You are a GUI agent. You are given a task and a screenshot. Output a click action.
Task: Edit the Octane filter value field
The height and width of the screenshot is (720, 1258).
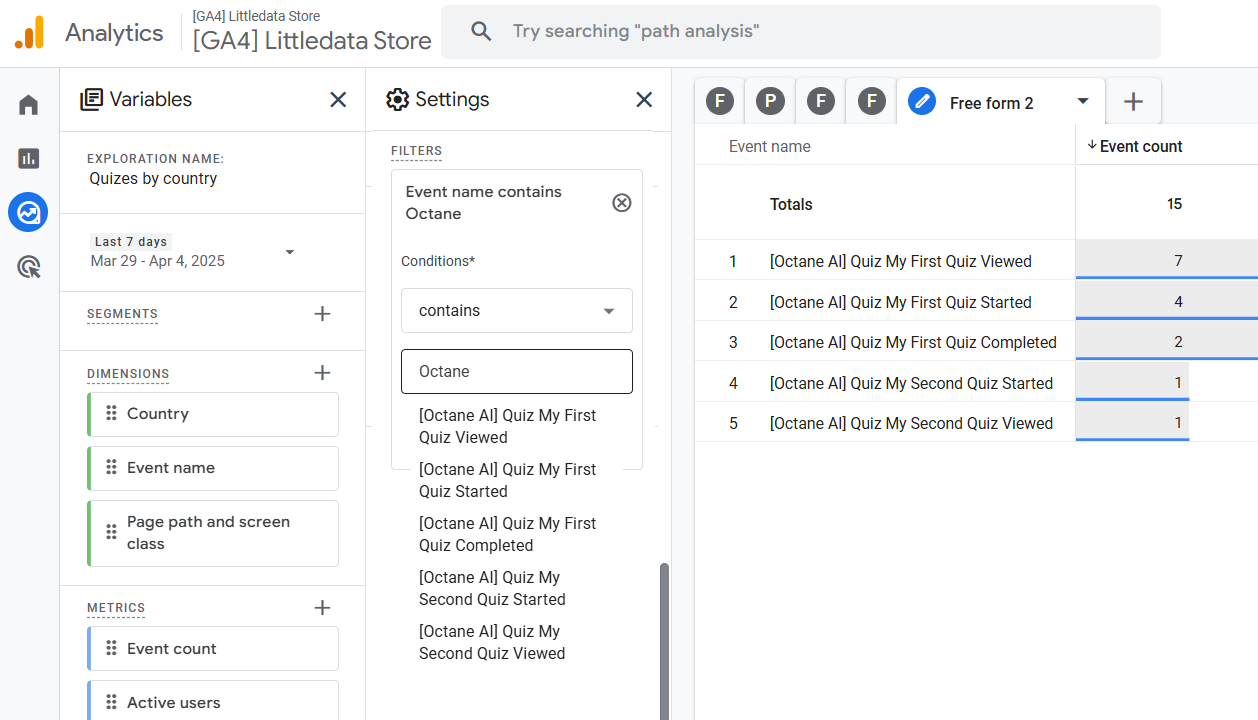coord(517,372)
